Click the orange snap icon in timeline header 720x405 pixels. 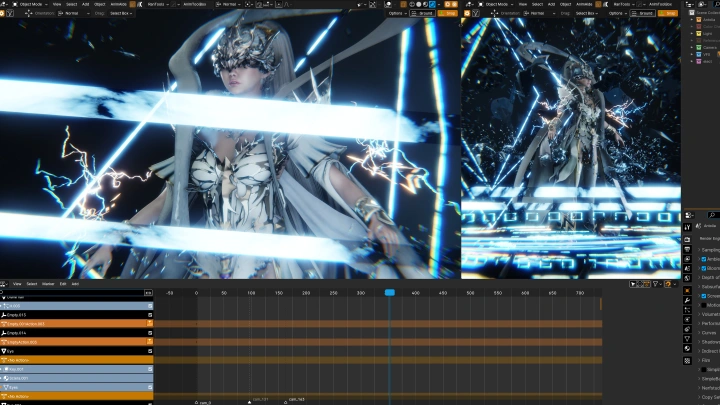point(668,284)
